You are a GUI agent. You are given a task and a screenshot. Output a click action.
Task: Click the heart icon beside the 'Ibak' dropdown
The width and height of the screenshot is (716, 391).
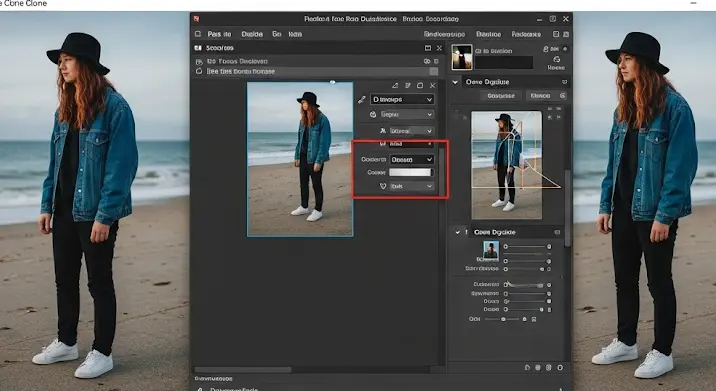(383, 186)
